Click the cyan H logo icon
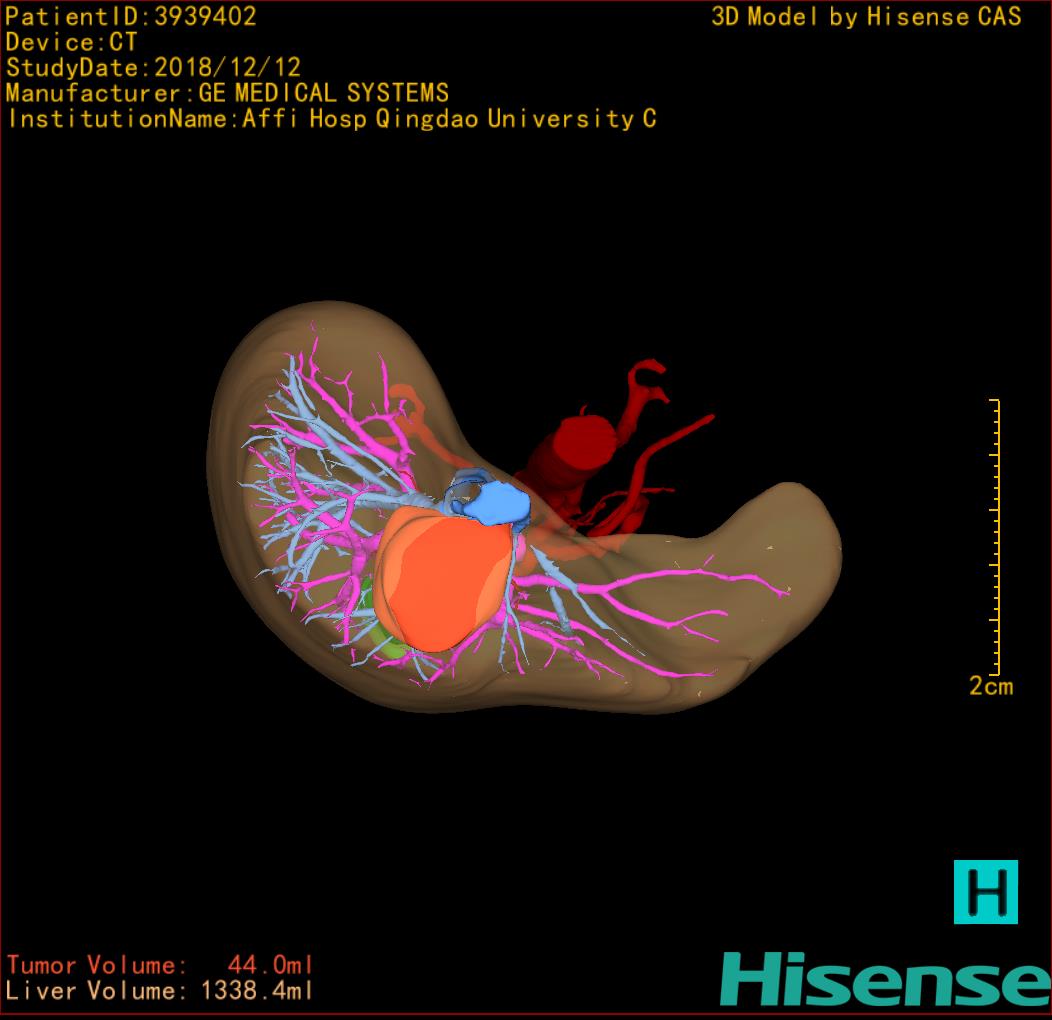 [x=985, y=891]
